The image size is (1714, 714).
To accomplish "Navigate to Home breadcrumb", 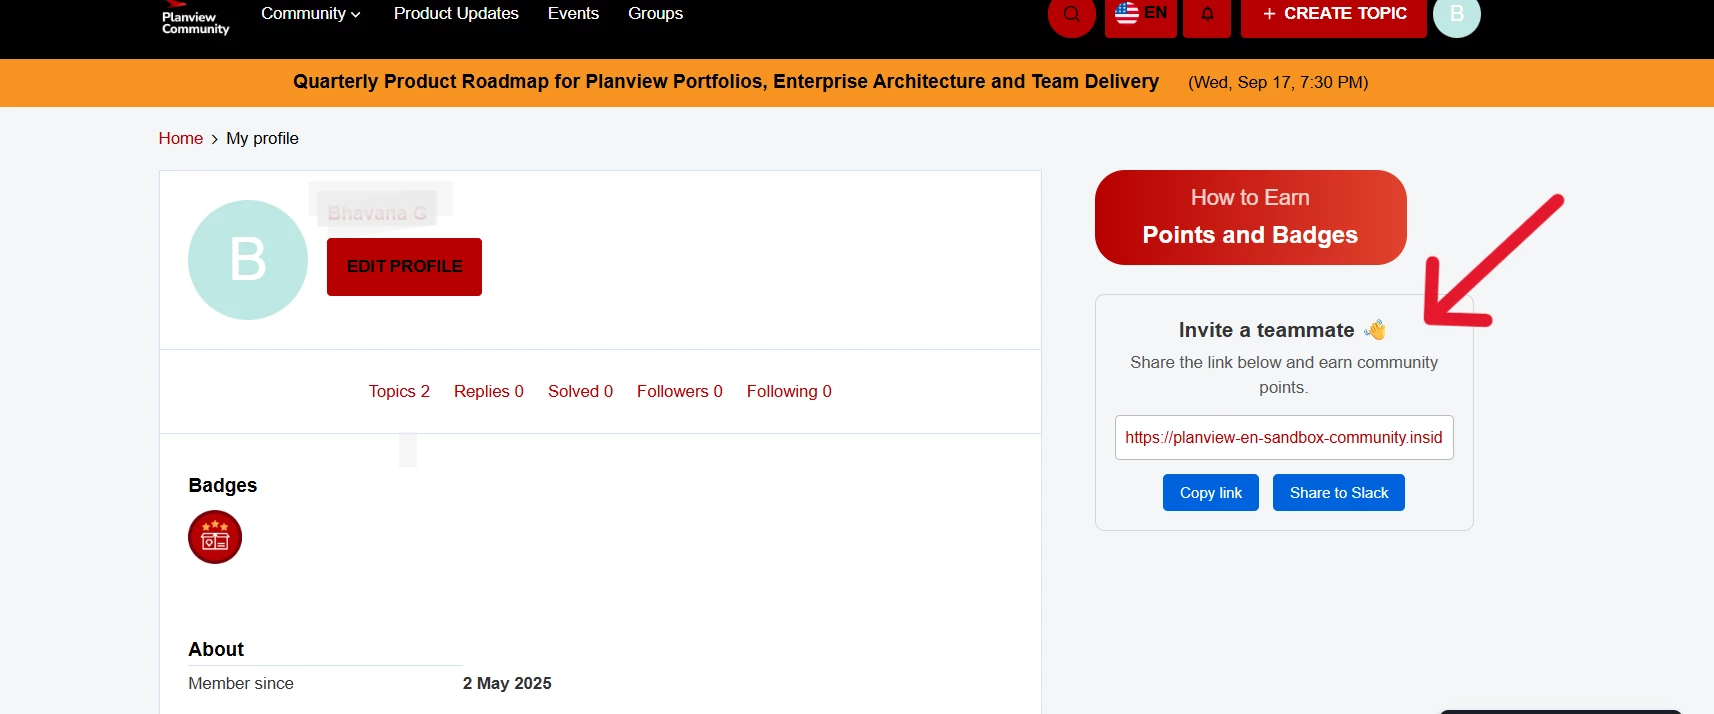I will coord(181,138).
